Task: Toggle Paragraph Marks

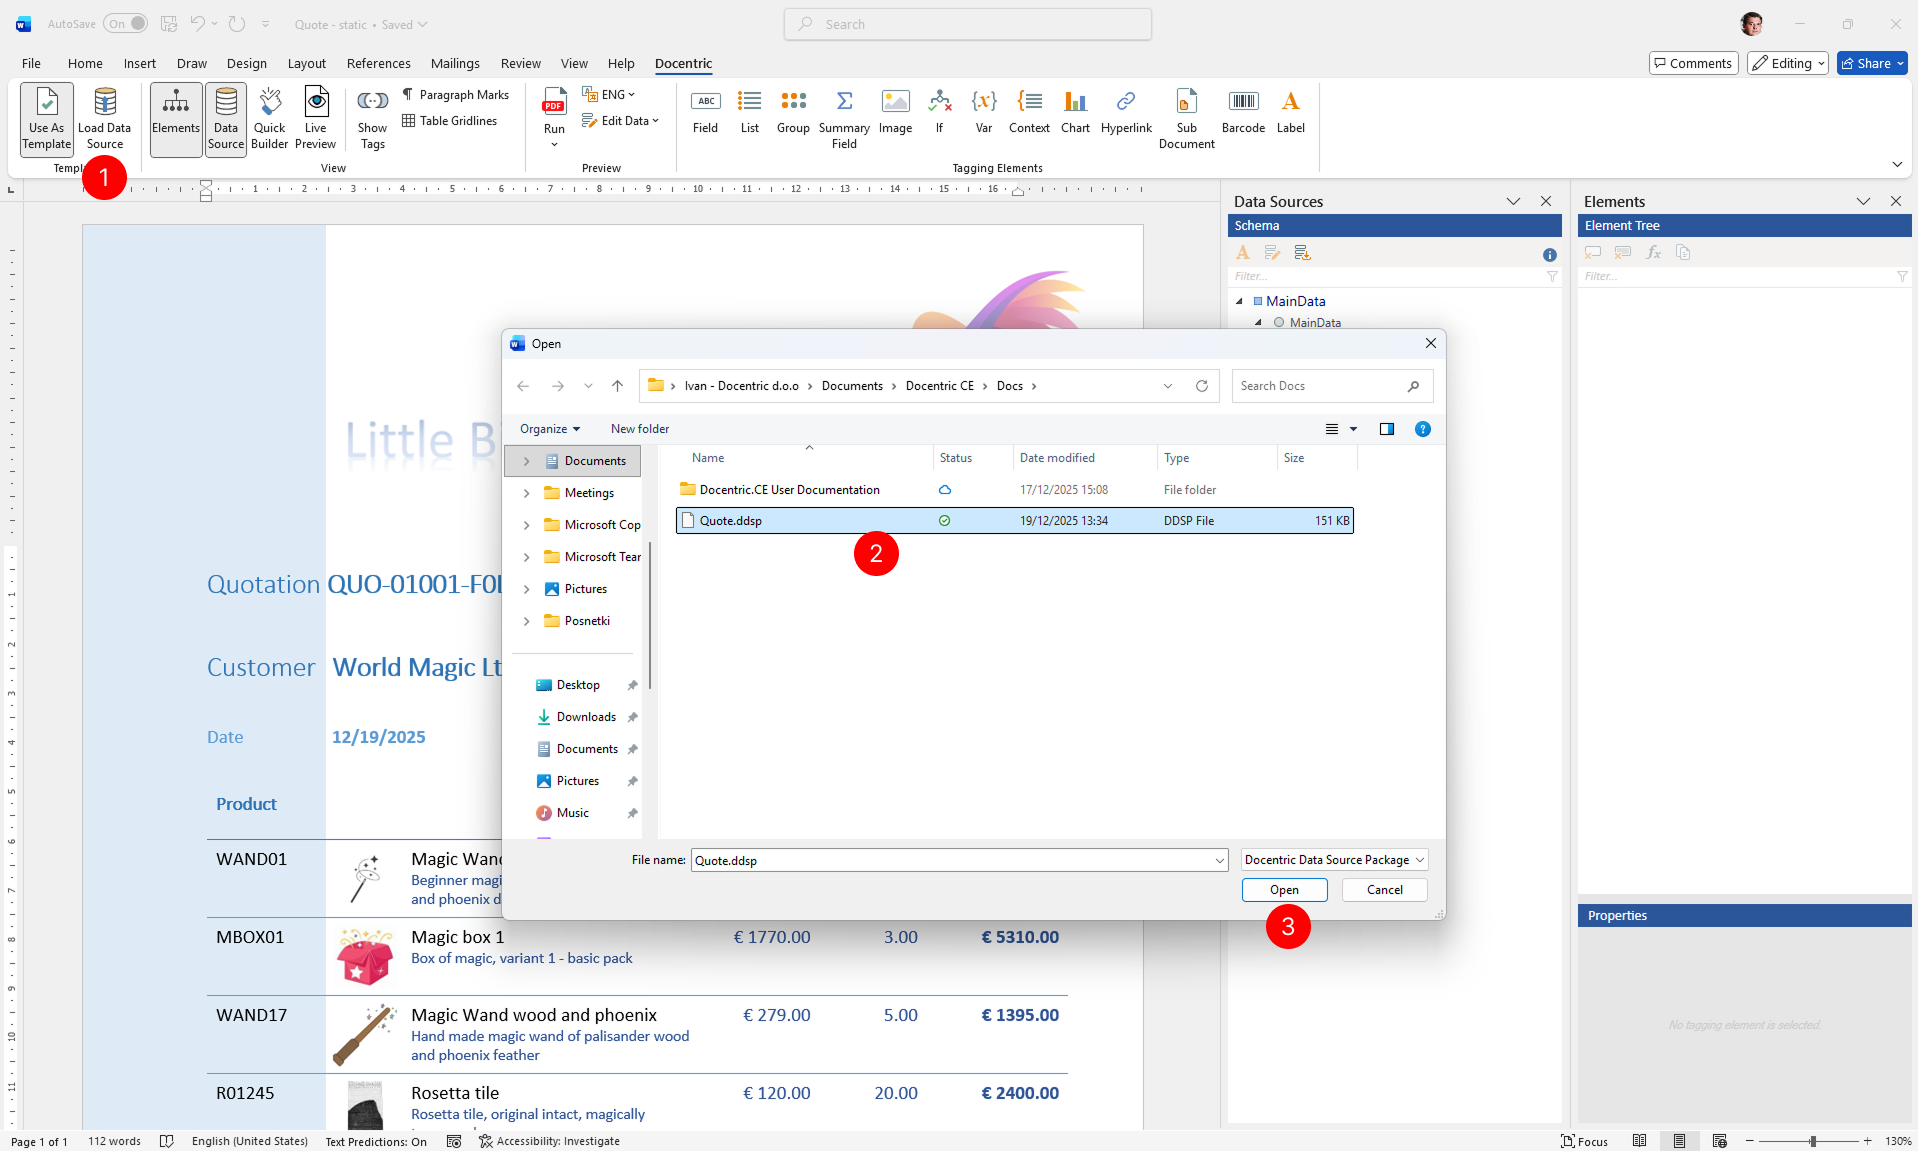Action: [456, 95]
